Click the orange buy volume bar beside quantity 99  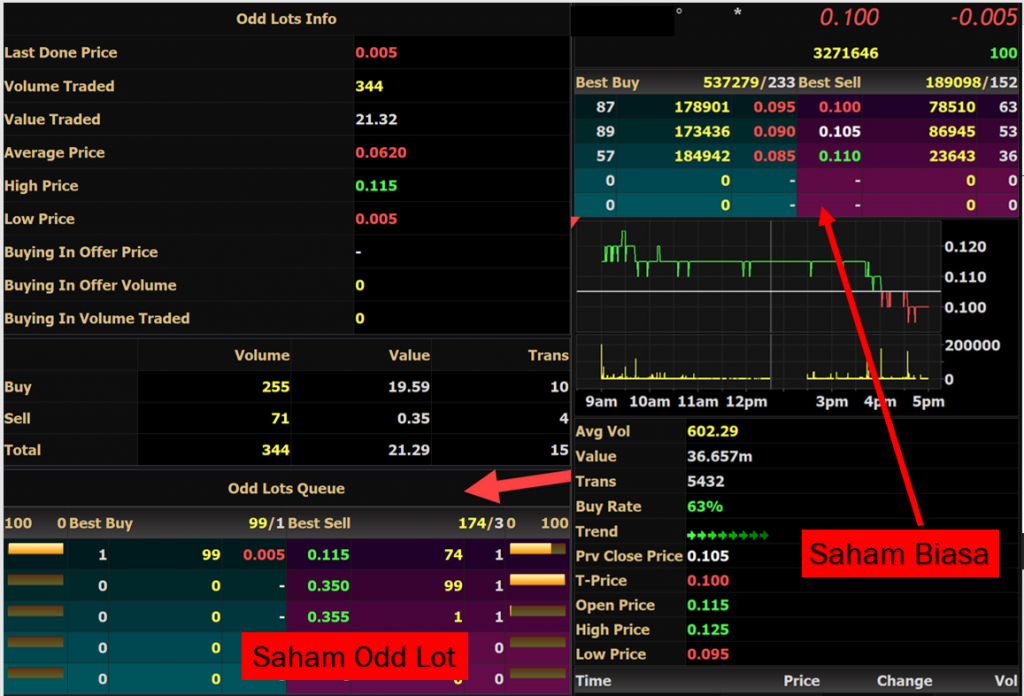click(x=35, y=549)
